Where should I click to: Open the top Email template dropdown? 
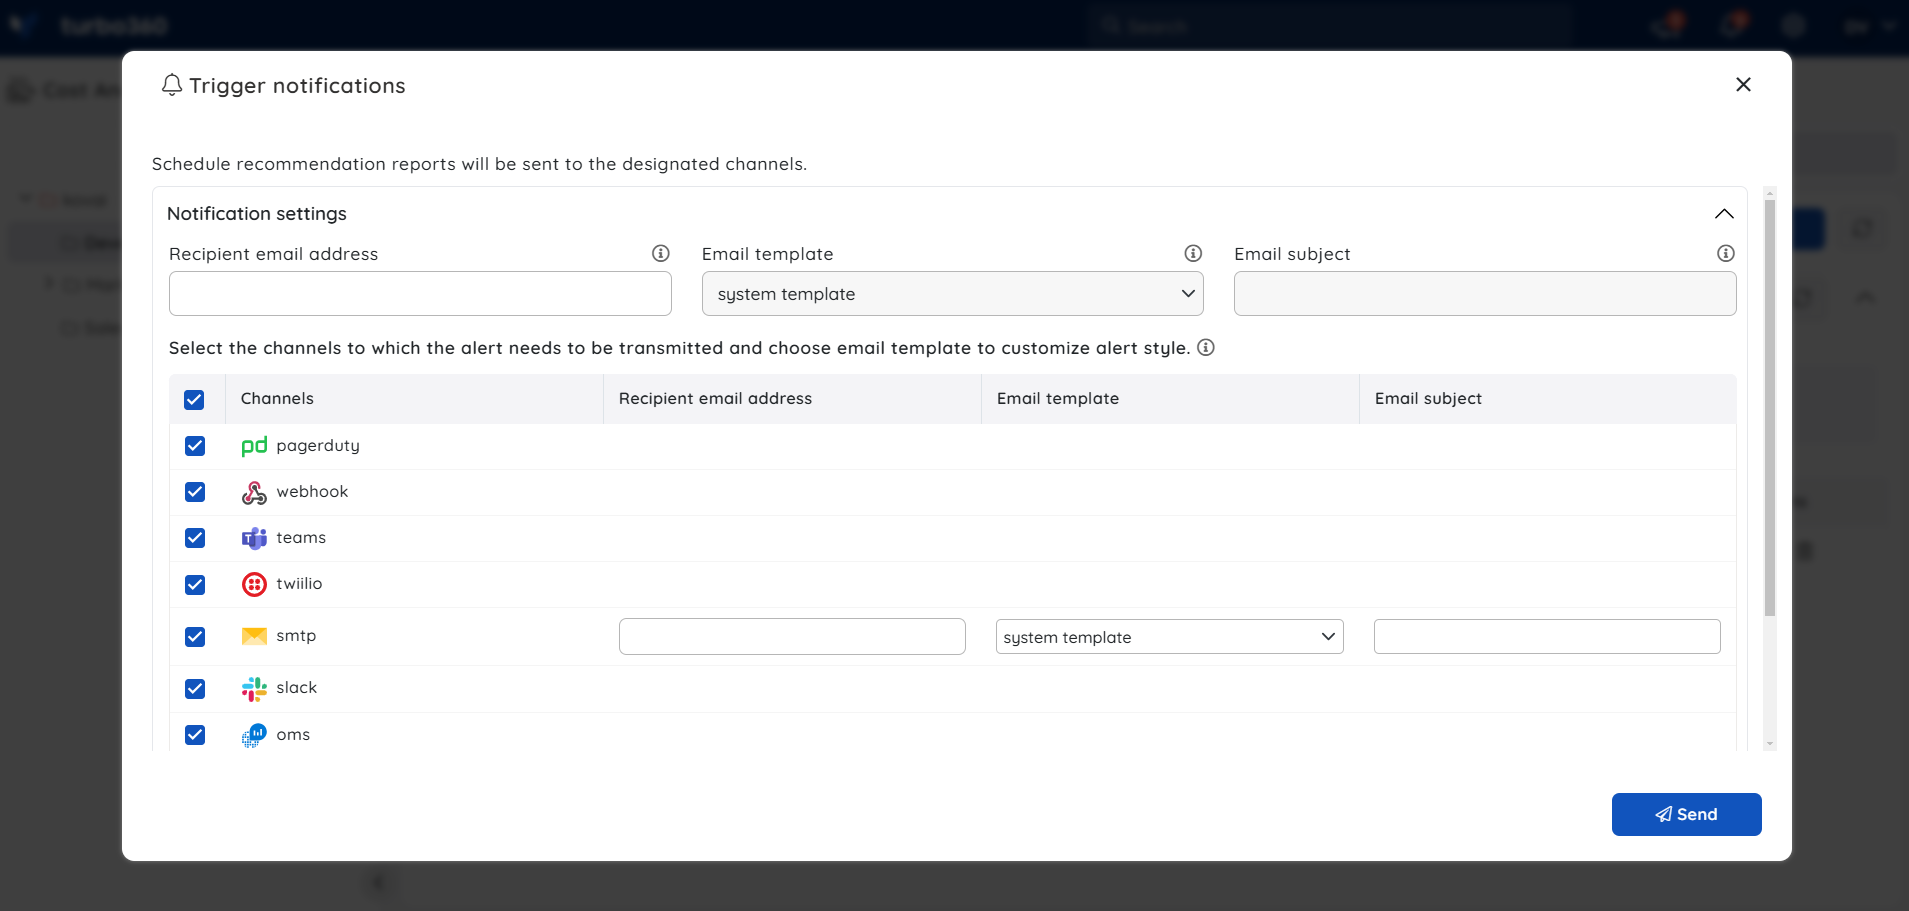pyautogui.click(x=952, y=294)
